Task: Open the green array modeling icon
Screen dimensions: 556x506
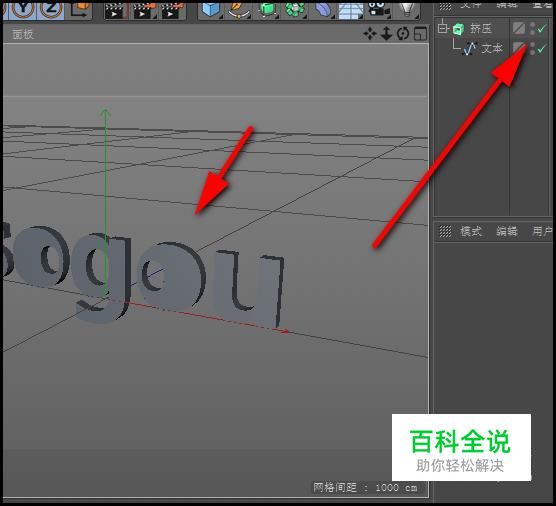Action: pos(296,10)
